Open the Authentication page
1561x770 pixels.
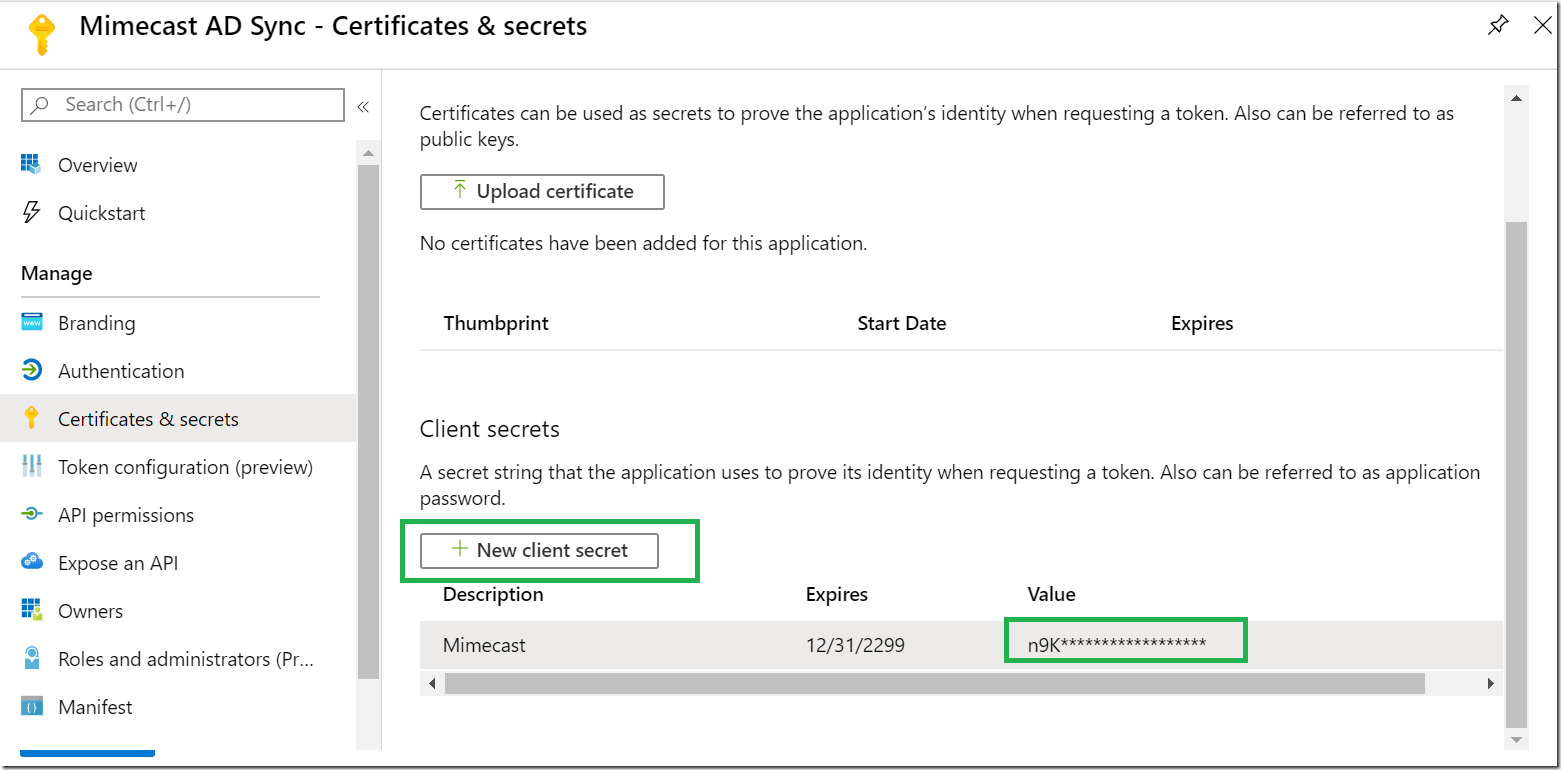coord(121,371)
